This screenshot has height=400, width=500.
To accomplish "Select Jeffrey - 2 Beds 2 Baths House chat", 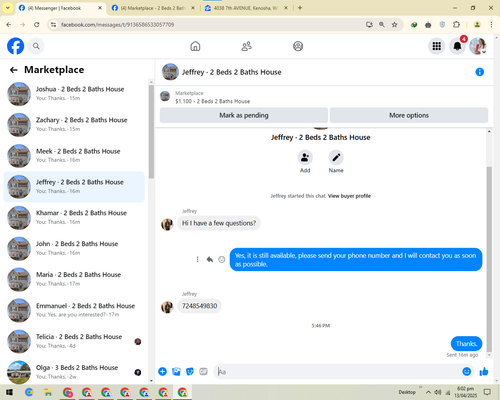I will pyautogui.click(x=74, y=187).
